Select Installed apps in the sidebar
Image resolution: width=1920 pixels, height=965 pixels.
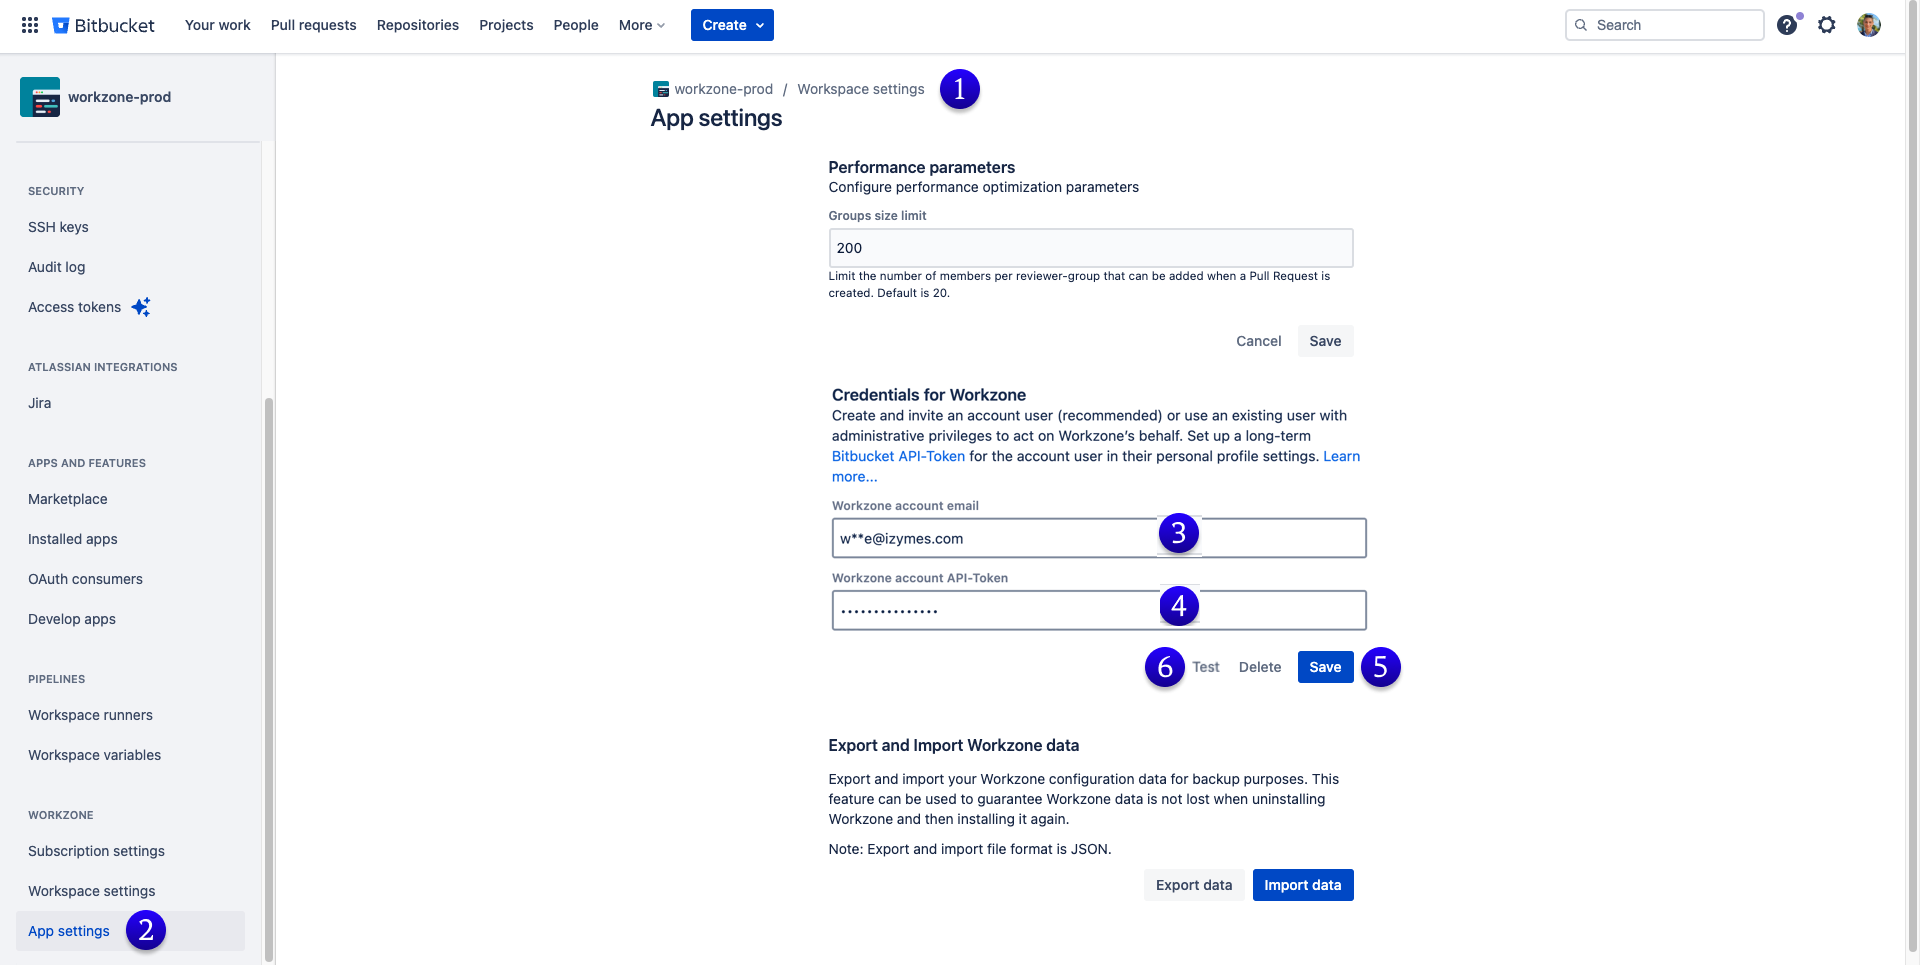point(73,539)
